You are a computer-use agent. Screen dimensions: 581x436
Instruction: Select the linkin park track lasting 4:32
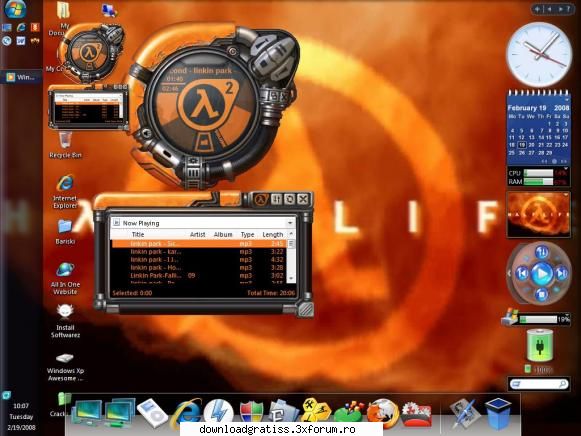pyautogui.click(x=199, y=260)
